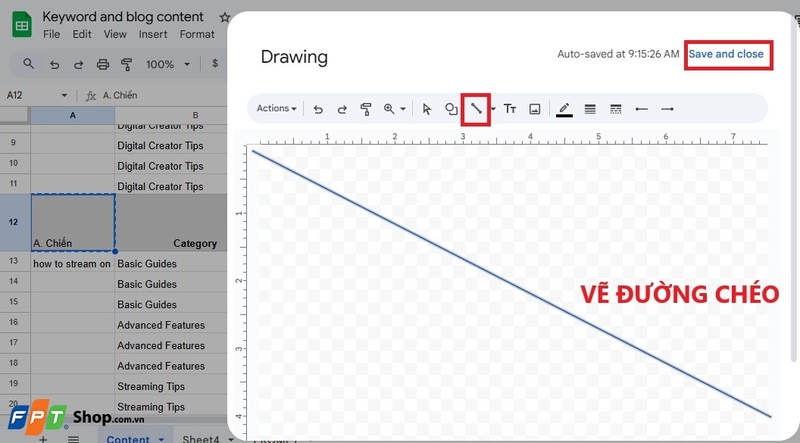Screen dimensions: 800x443
Task: Select row 12 header
Action: (14, 222)
